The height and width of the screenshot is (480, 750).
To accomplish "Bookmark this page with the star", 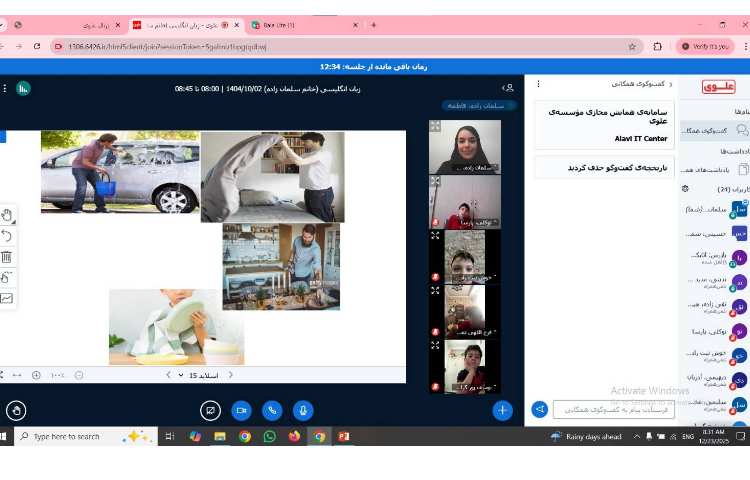I will tap(632, 46).
